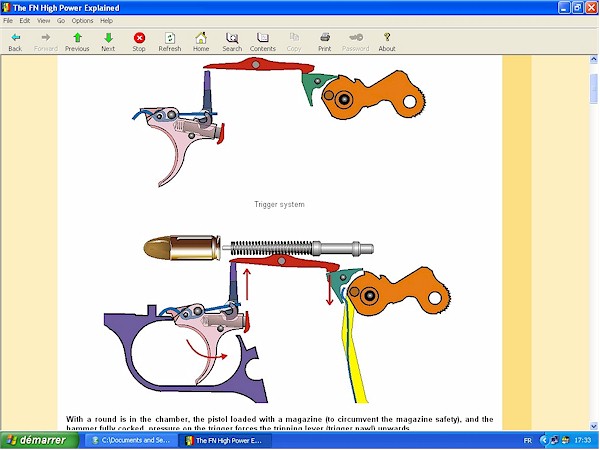Print the current page
The height and width of the screenshot is (450, 600).
(x=324, y=42)
